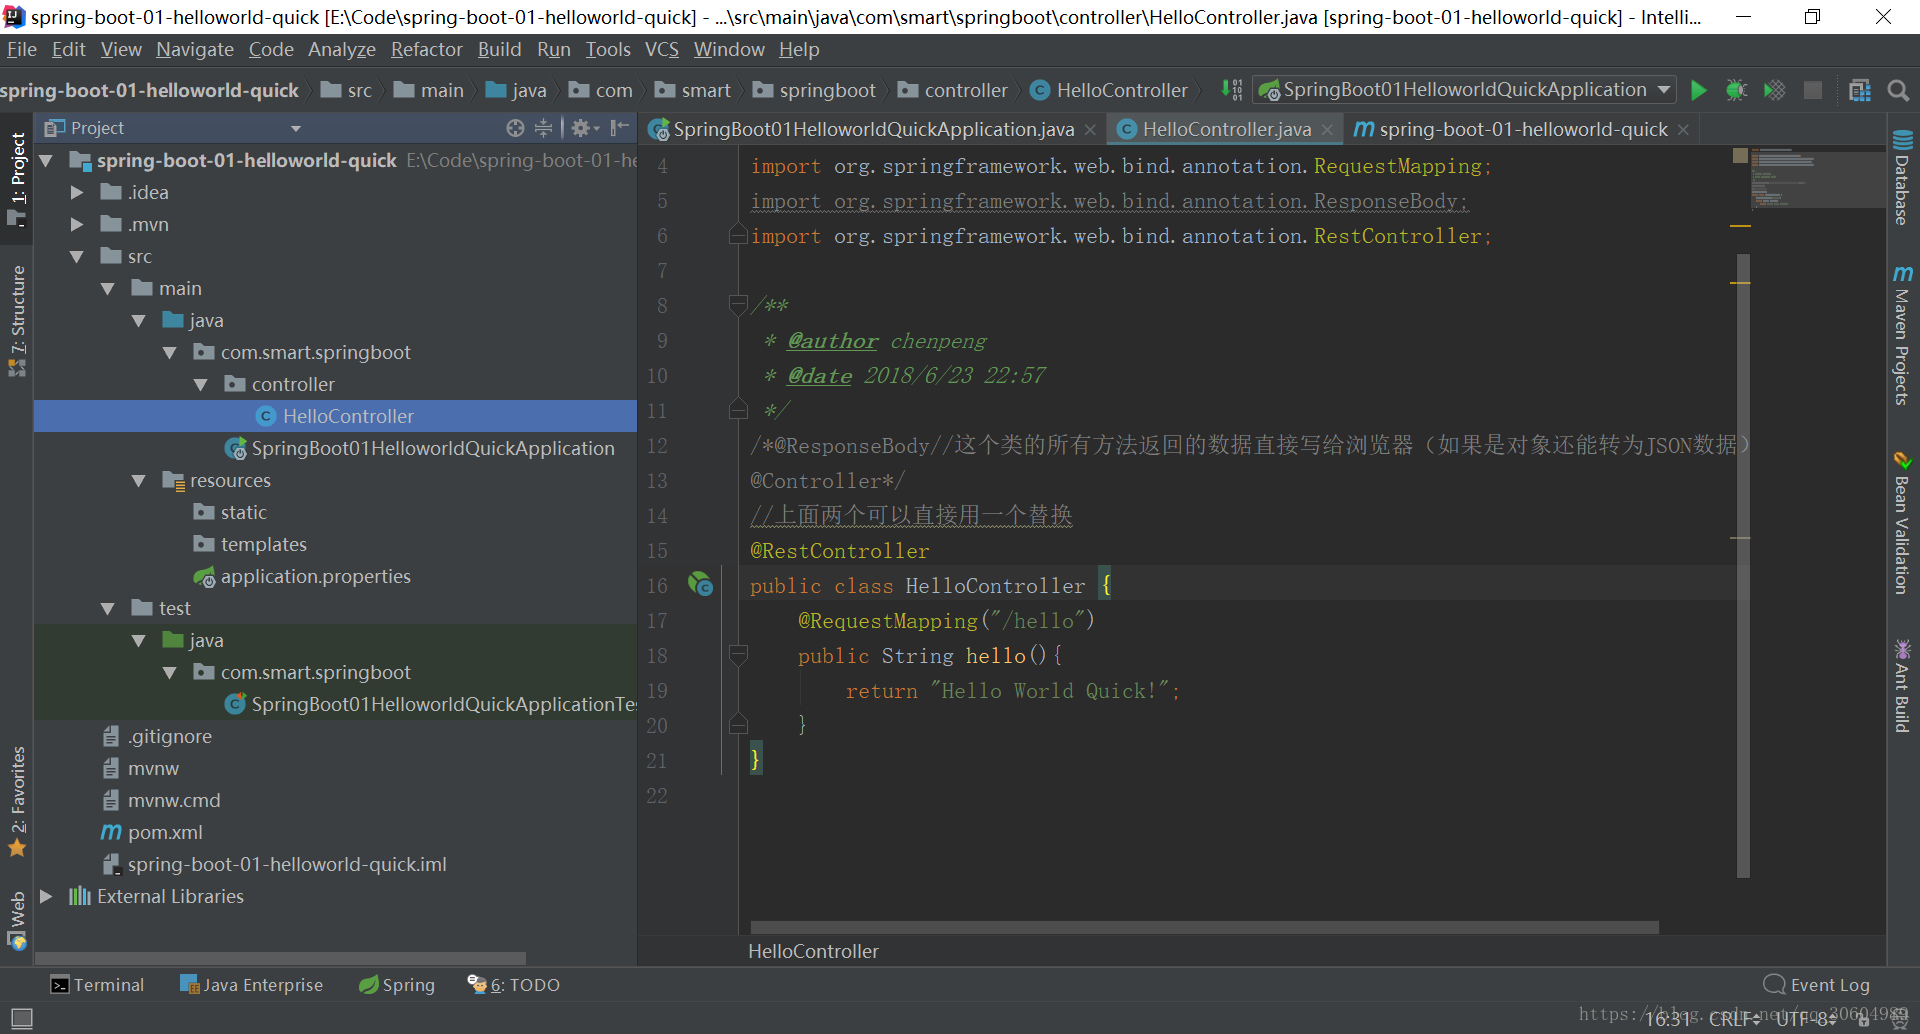Open the VCS menu
This screenshot has width=1920, height=1034.
pyautogui.click(x=662, y=49)
